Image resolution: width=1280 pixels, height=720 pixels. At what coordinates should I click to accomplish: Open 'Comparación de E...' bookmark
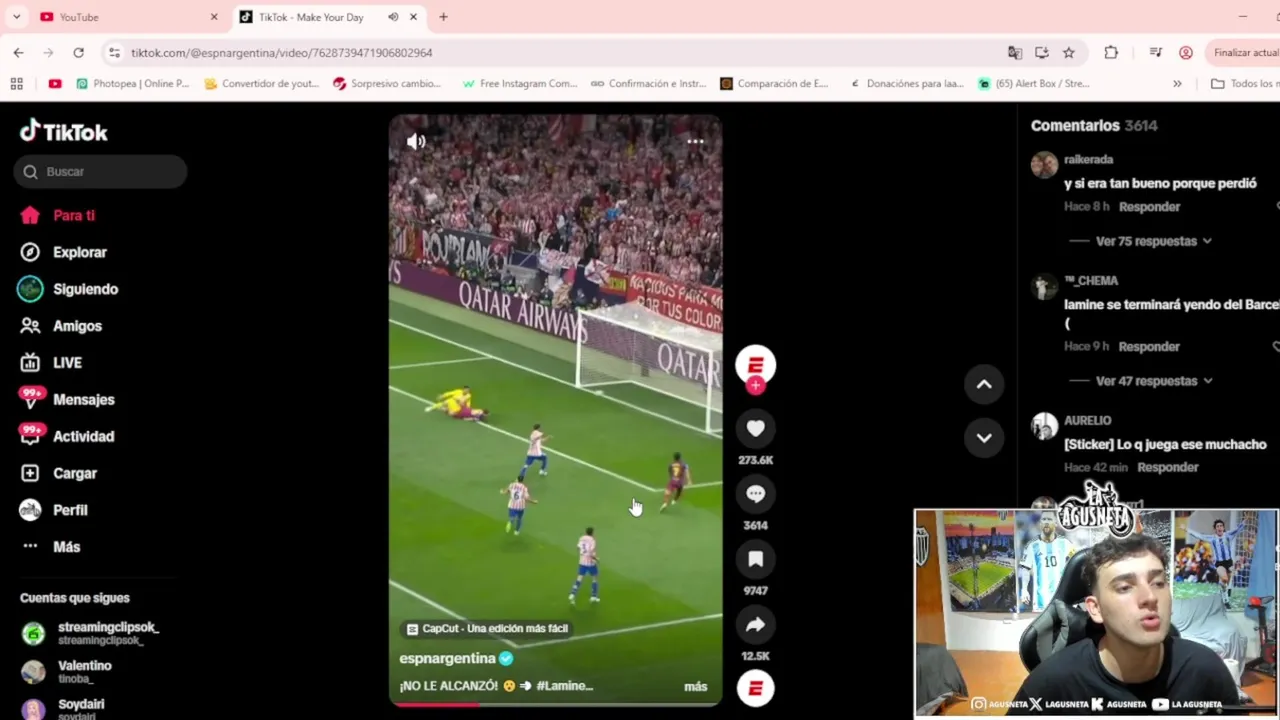click(775, 84)
